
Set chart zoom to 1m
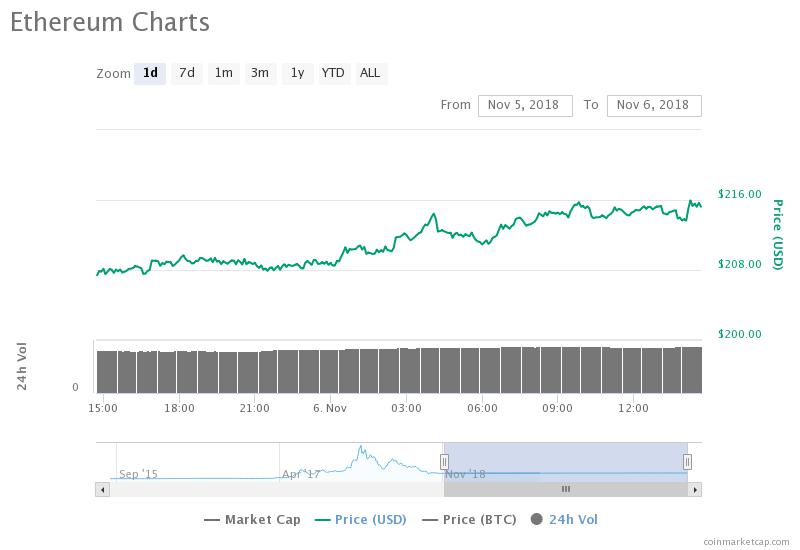pos(224,73)
